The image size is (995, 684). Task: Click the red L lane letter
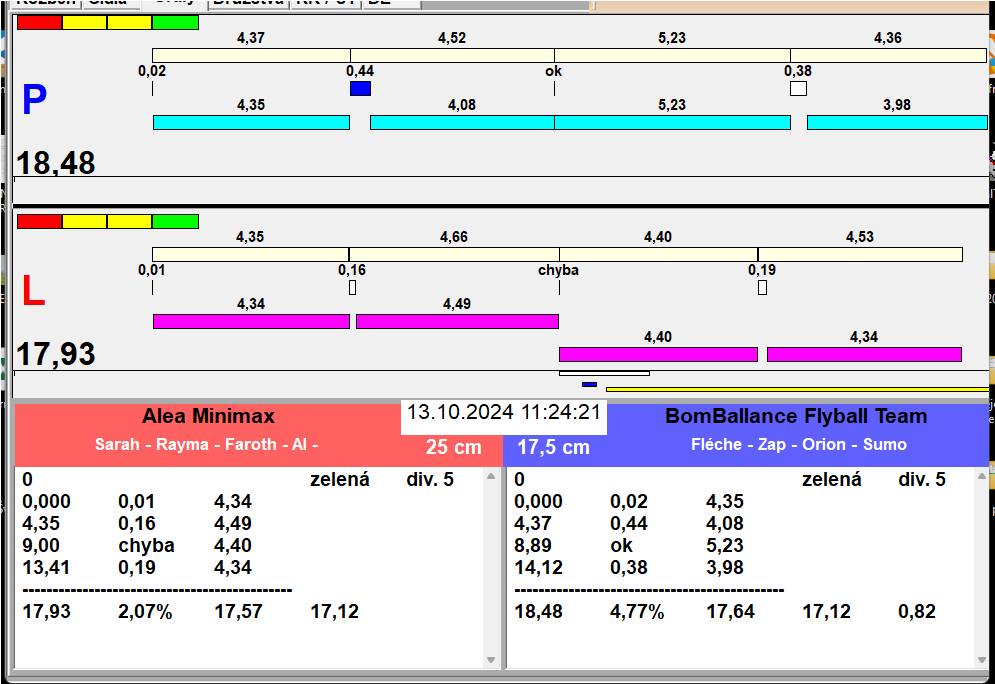(x=33, y=291)
